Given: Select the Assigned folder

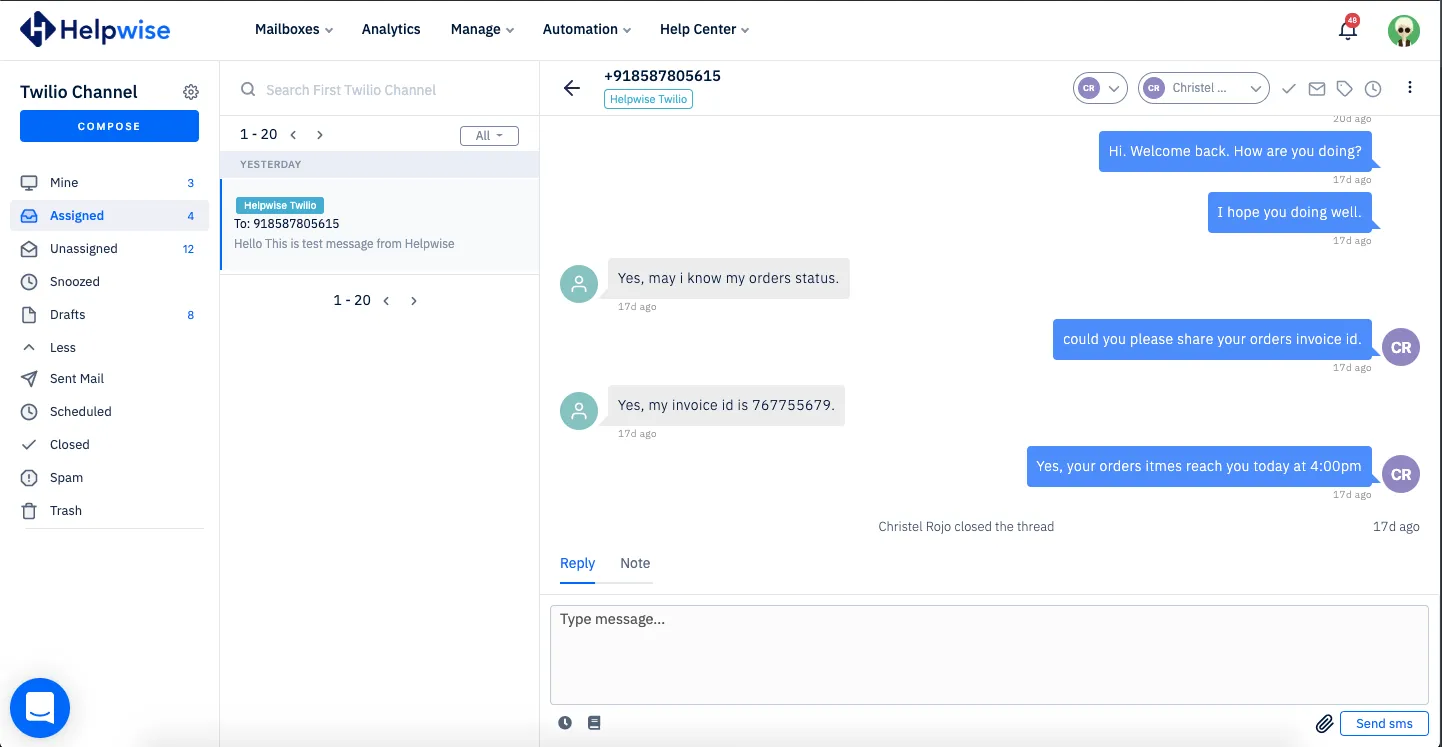Looking at the screenshot, I should [x=109, y=216].
